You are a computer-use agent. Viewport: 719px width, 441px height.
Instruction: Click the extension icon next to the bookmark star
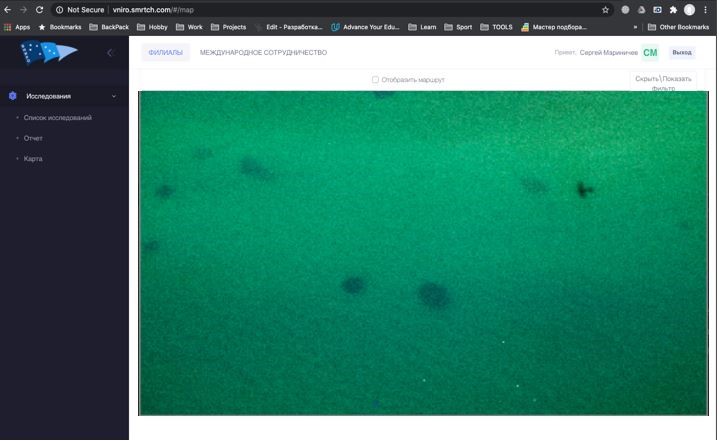point(625,10)
